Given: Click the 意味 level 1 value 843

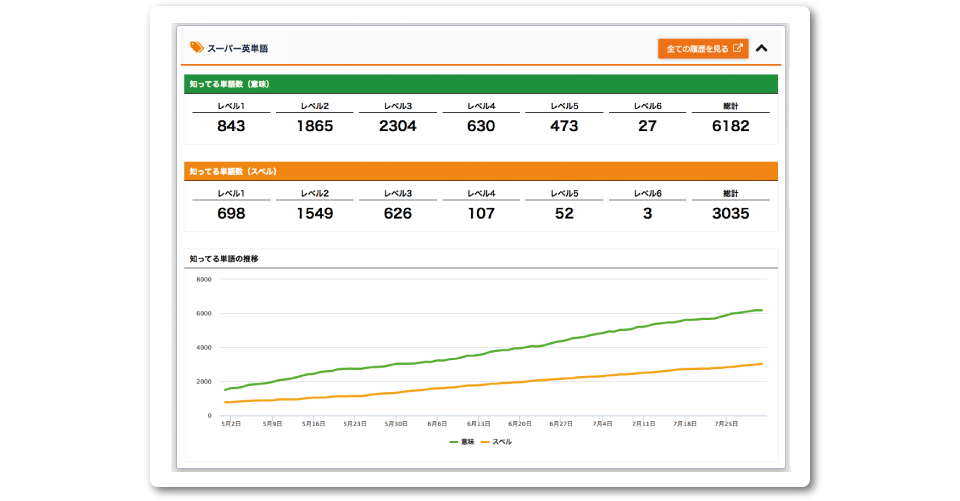Looking at the screenshot, I should coord(231,126).
